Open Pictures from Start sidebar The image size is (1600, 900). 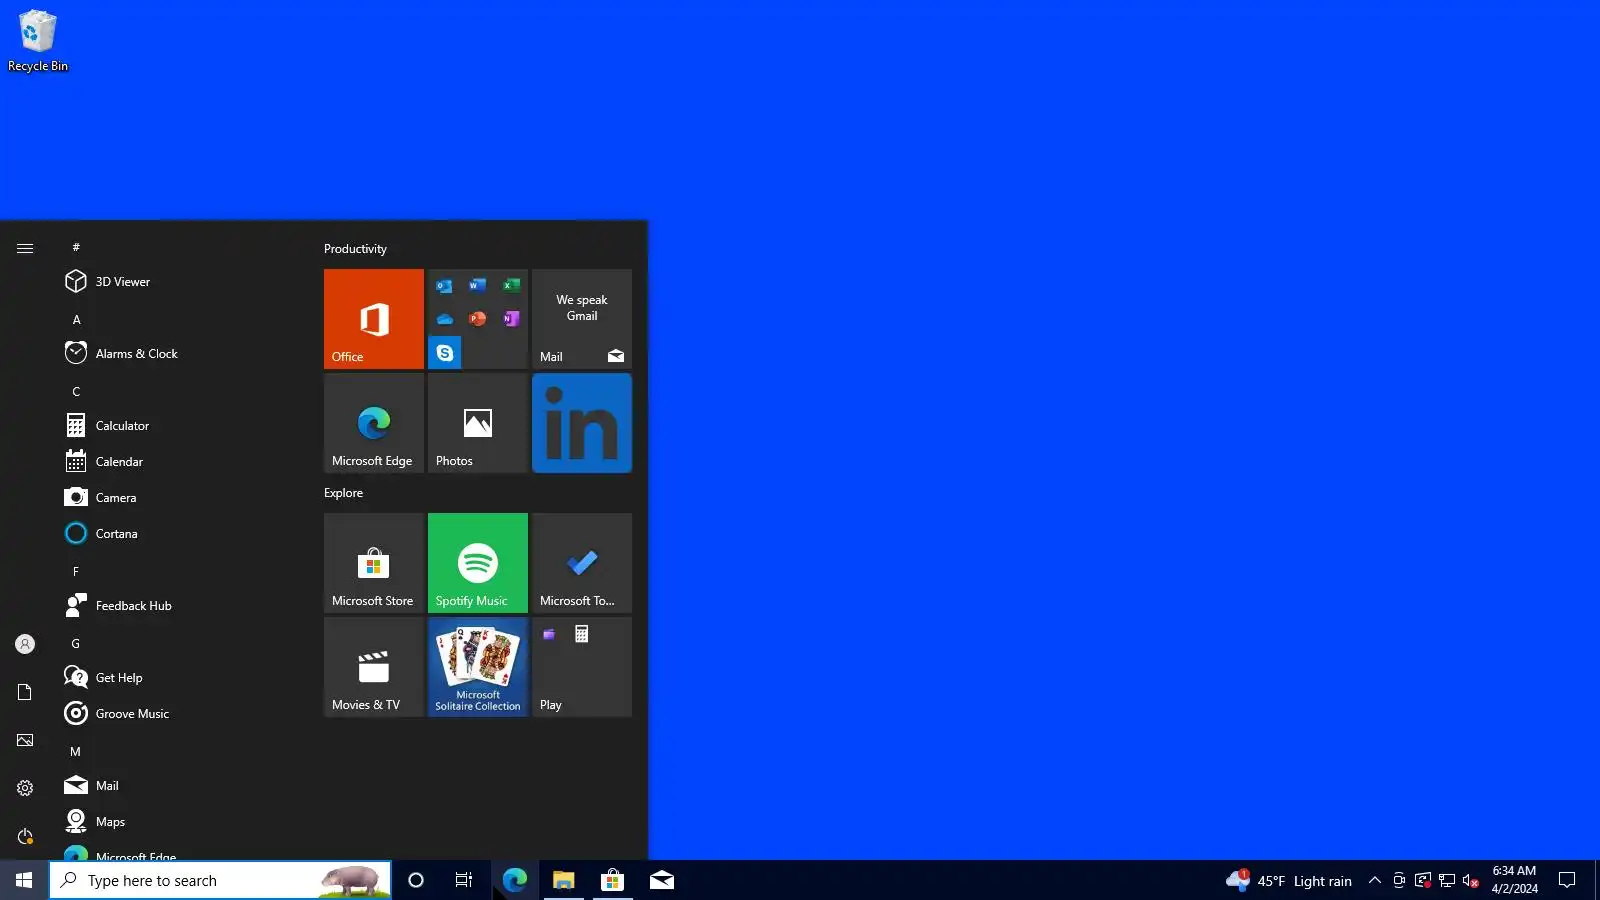(x=25, y=740)
